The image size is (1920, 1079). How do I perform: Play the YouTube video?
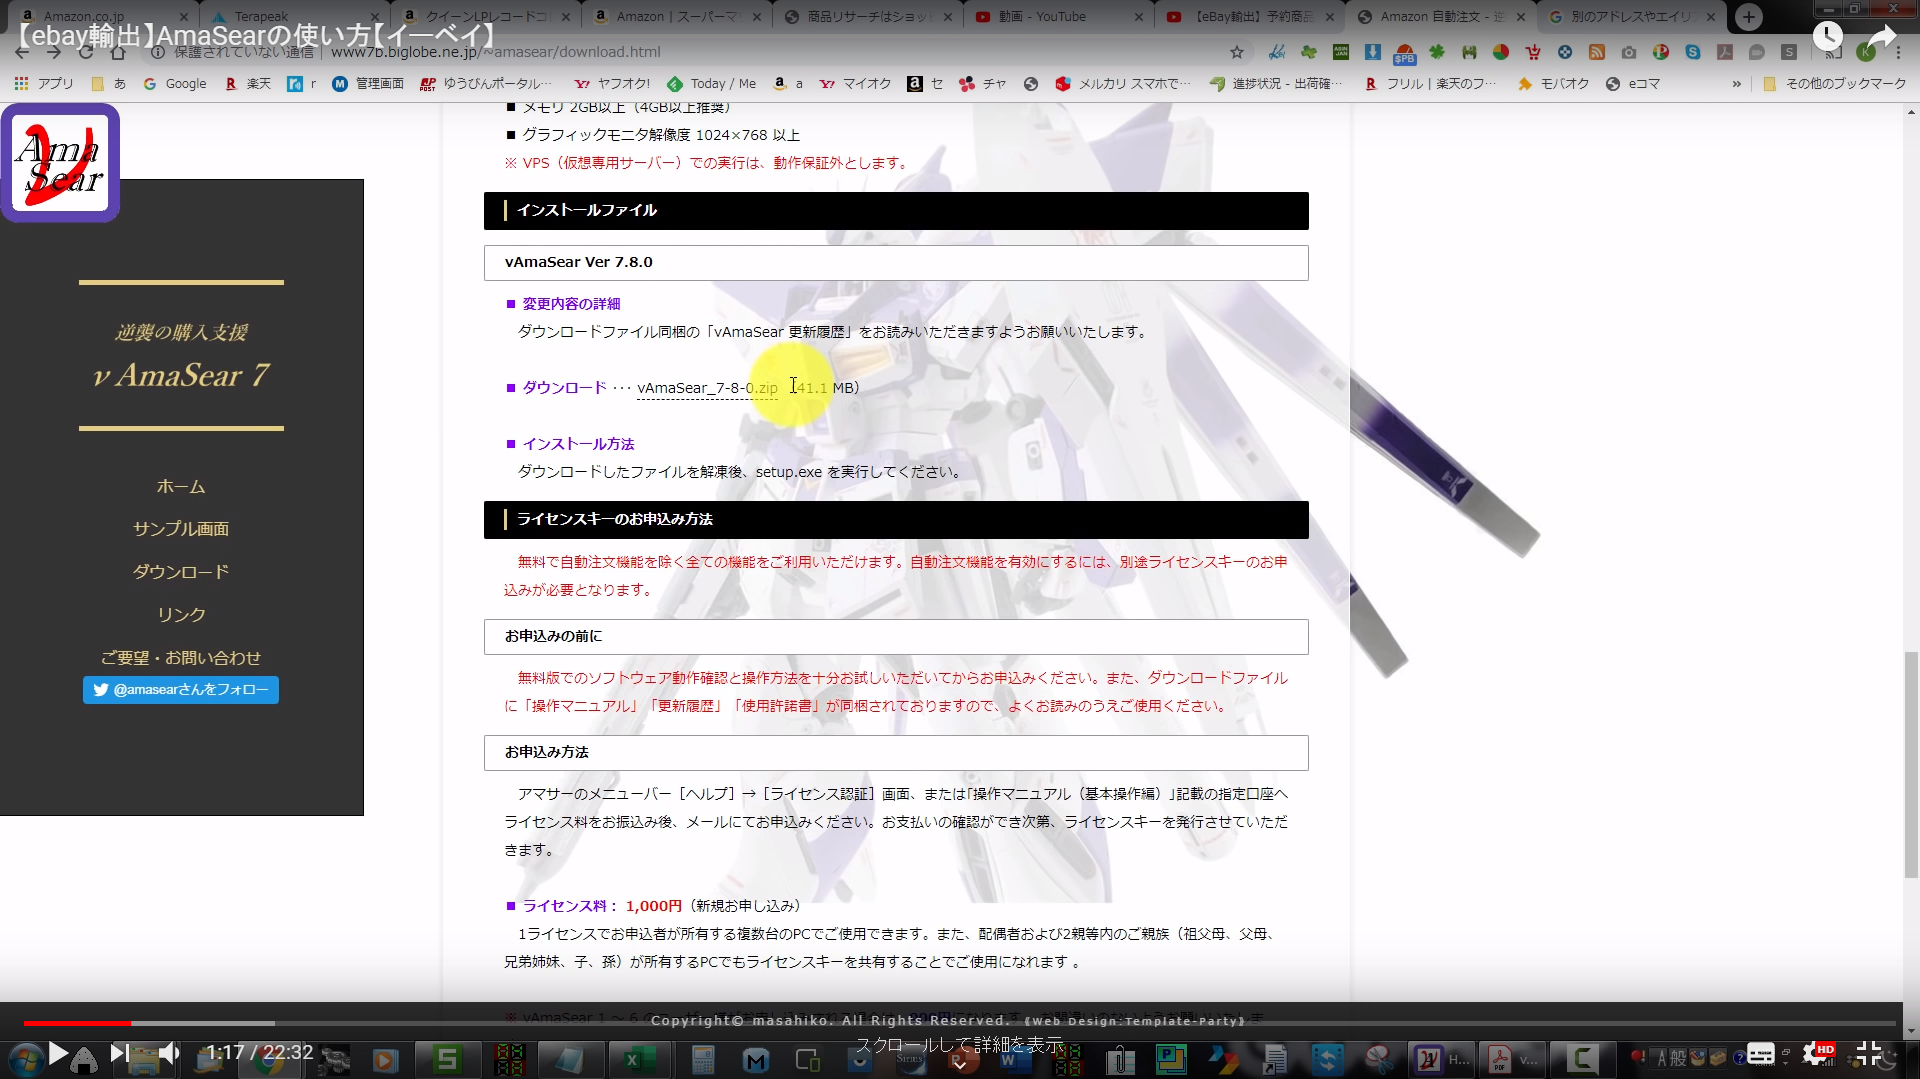tap(58, 1052)
